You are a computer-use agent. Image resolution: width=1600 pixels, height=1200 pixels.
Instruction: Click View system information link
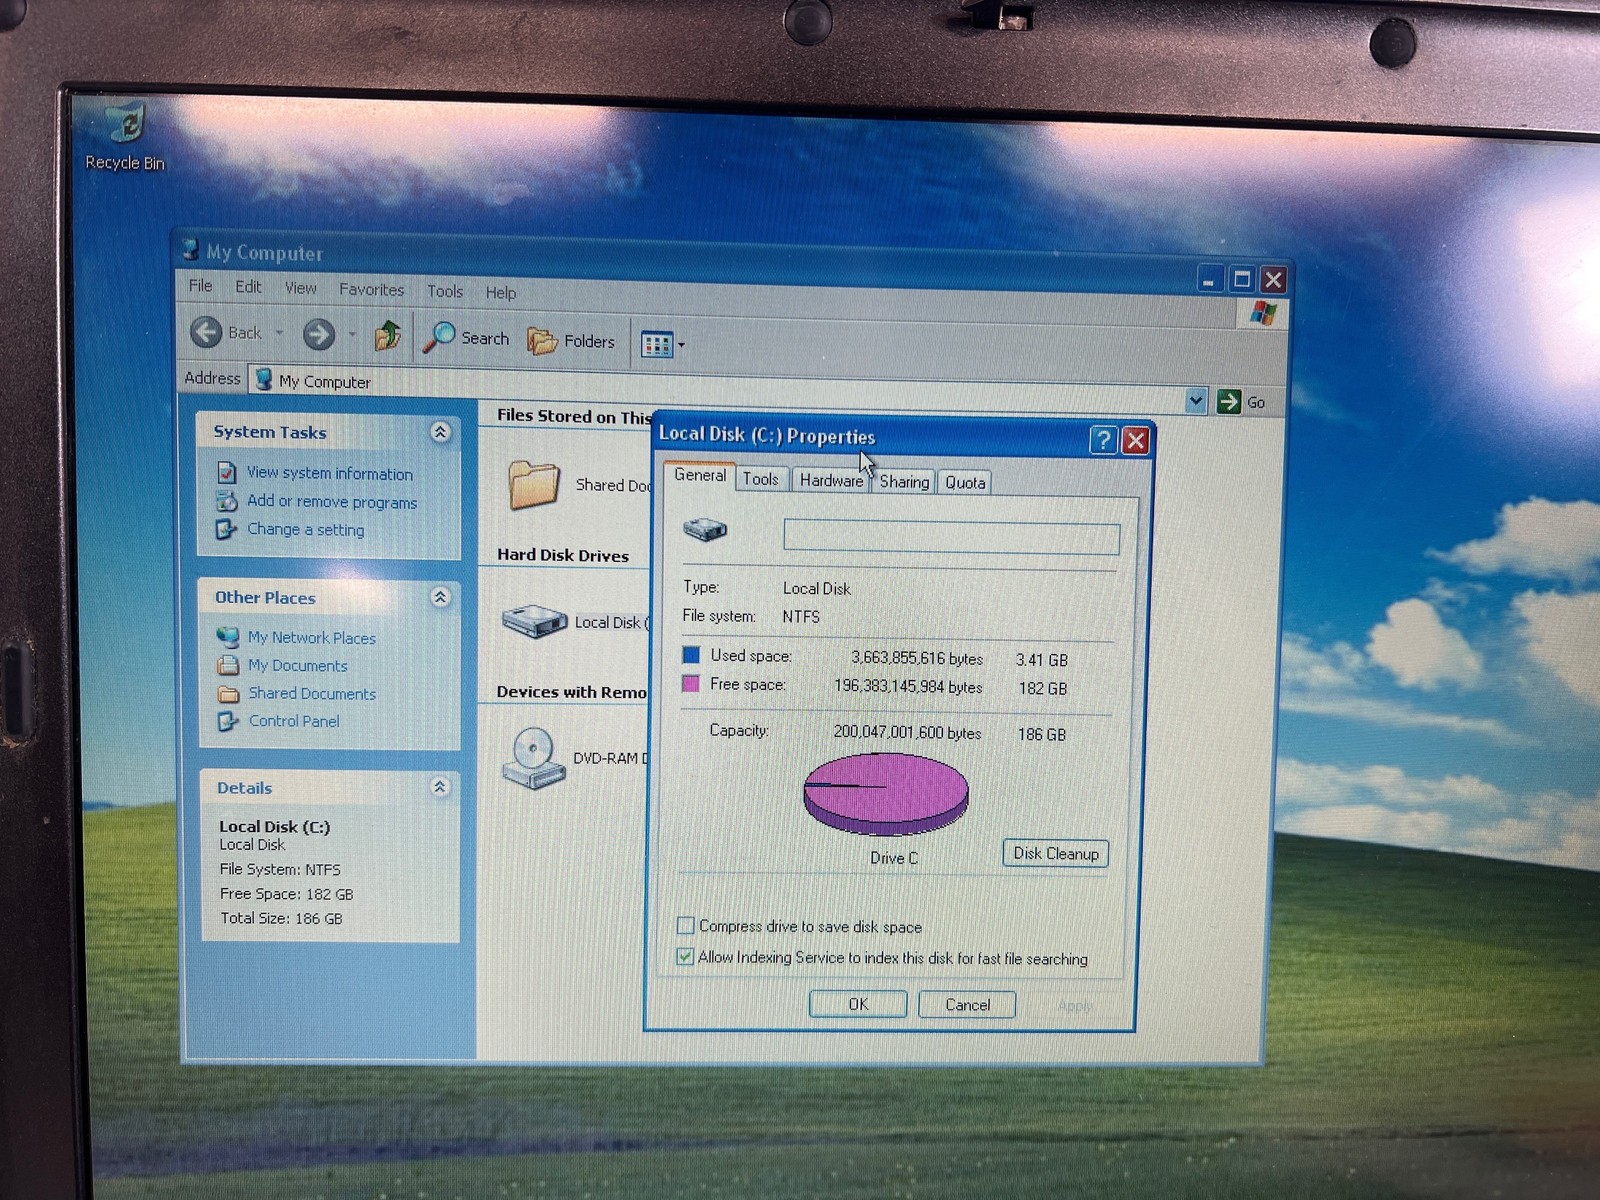(330, 473)
